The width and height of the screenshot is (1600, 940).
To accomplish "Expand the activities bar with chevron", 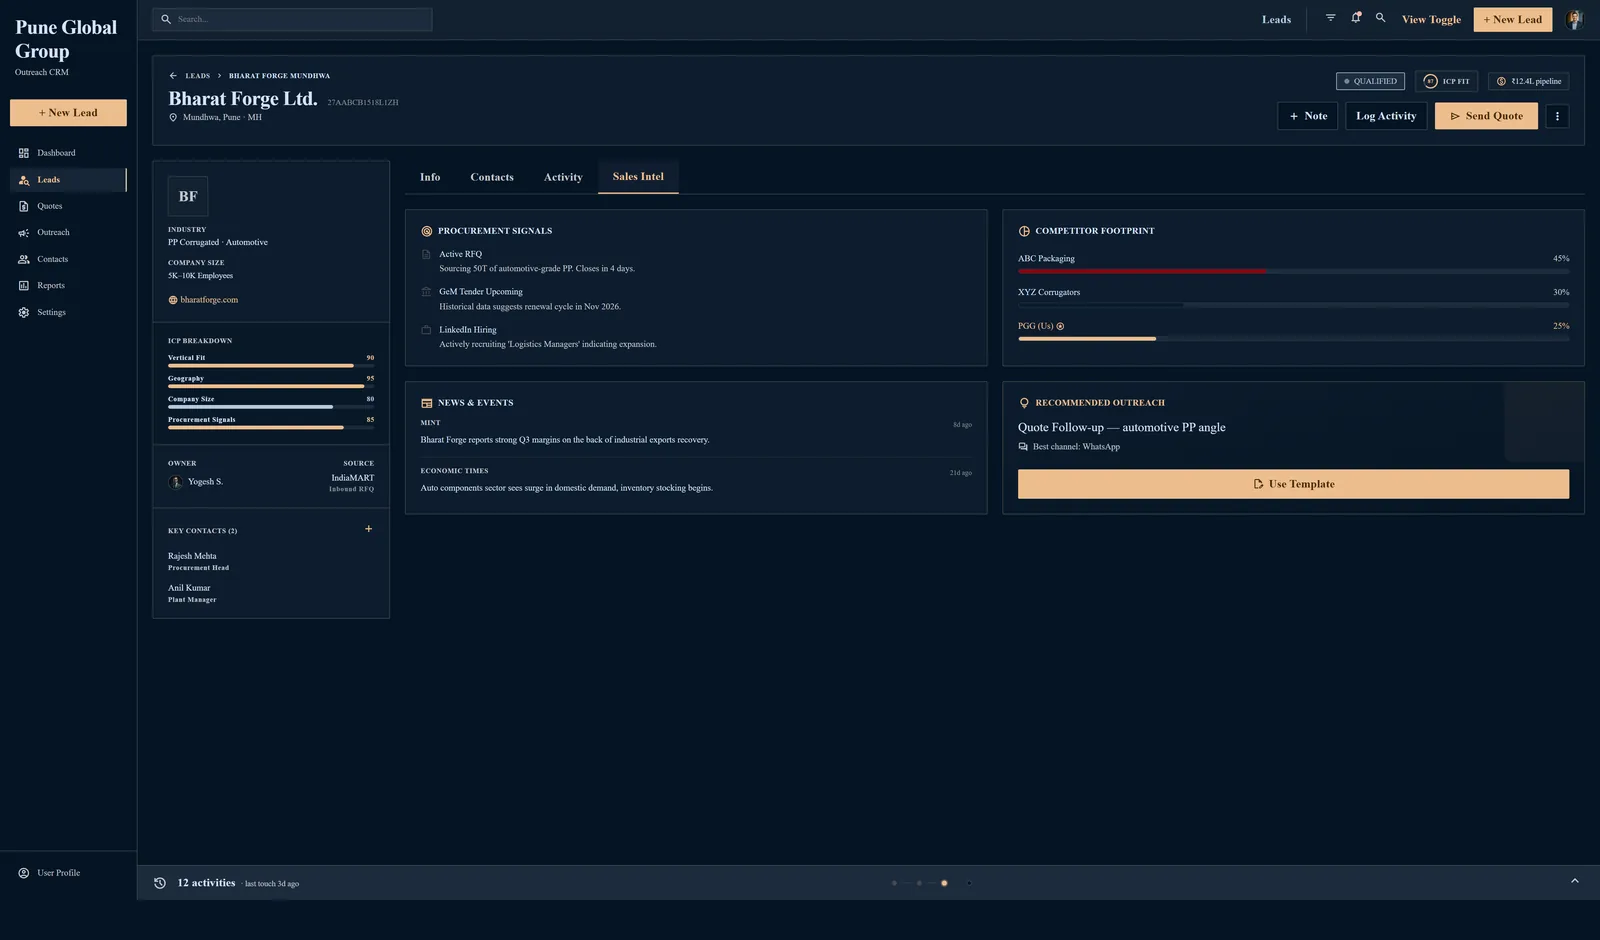I will tap(1575, 881).
